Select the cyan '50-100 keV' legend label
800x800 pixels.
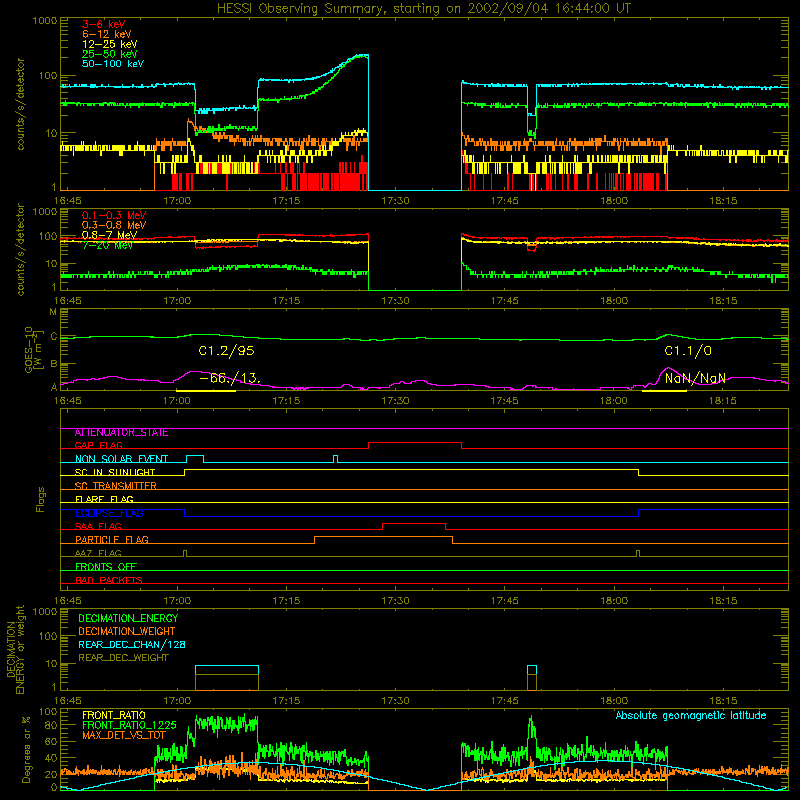click(113, 64)
